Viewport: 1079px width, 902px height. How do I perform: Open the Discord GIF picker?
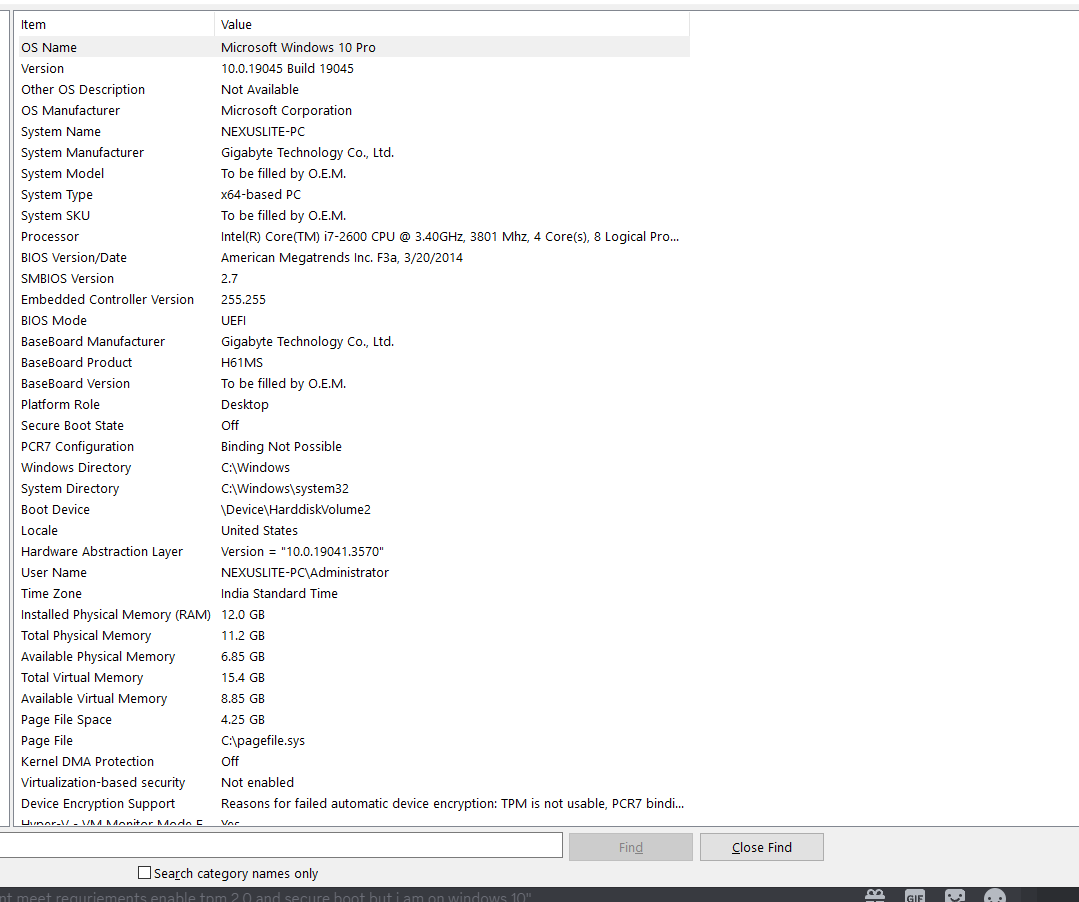(915, 896)
